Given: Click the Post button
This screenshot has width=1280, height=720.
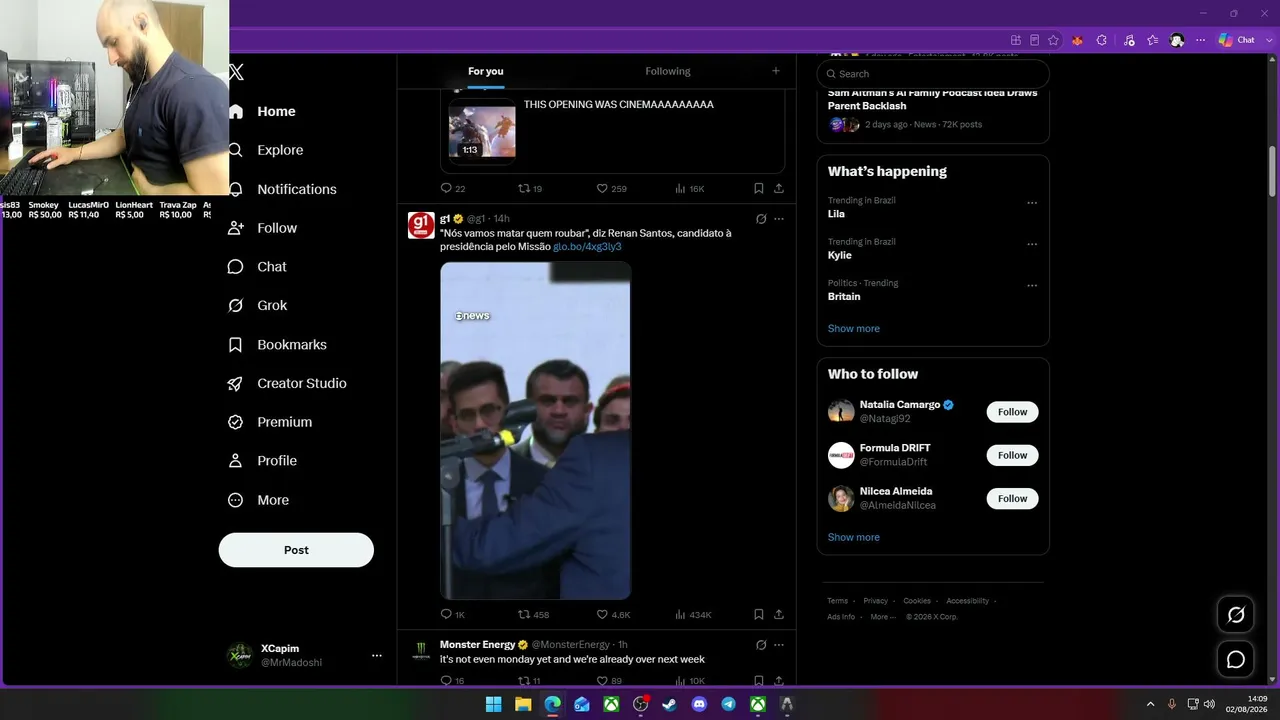Looking at the screenshot, I should 296,550.
